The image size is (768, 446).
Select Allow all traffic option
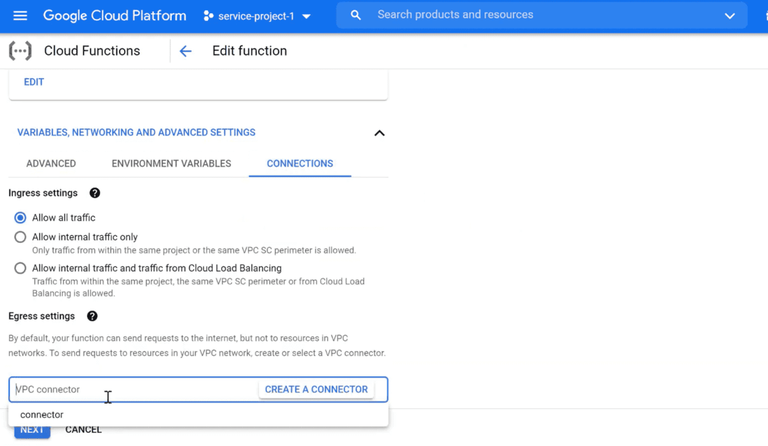click(x=20, y=218)
